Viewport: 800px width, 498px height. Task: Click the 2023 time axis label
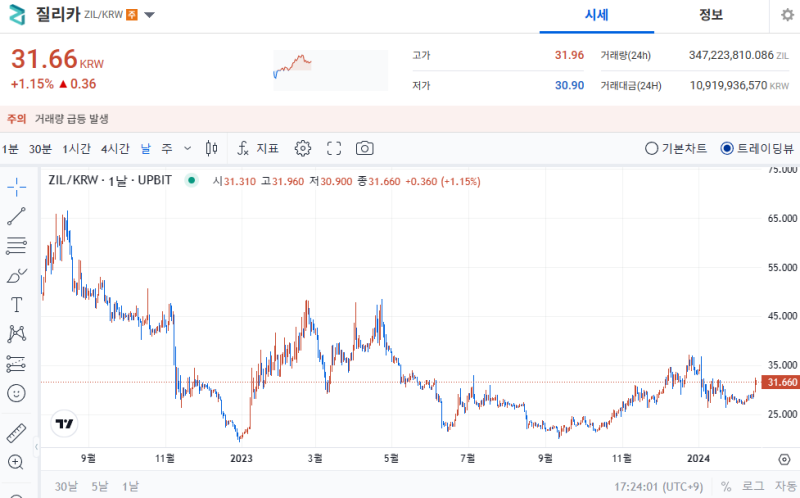[x=241, y=458]
